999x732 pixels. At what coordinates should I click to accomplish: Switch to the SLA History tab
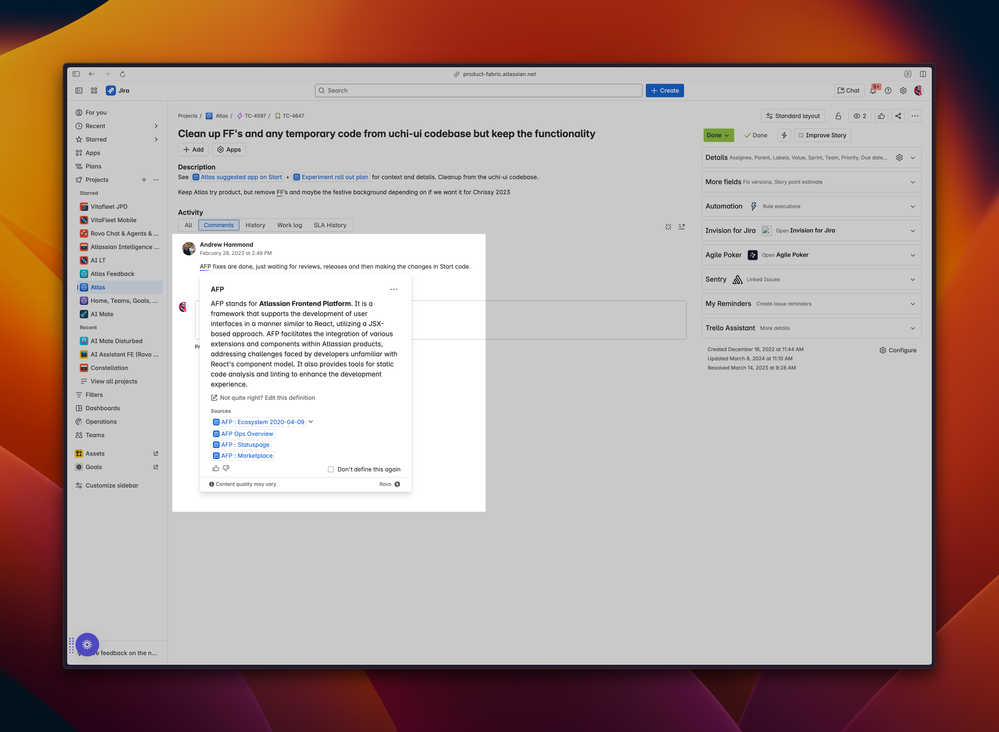pyautogui.click(x=330, y=225)
